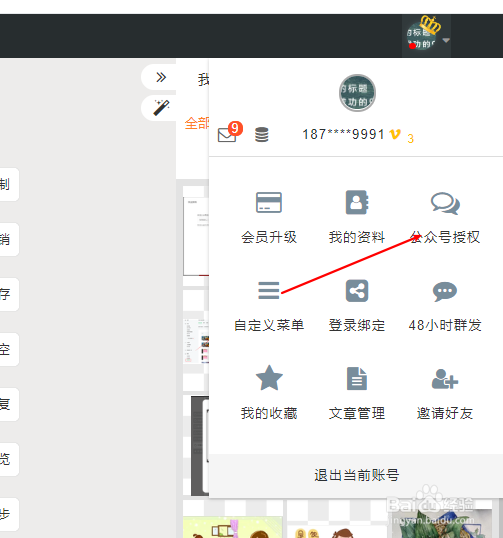
Task: Click the level number 3 beside V badge
Action: coord(410,139)
